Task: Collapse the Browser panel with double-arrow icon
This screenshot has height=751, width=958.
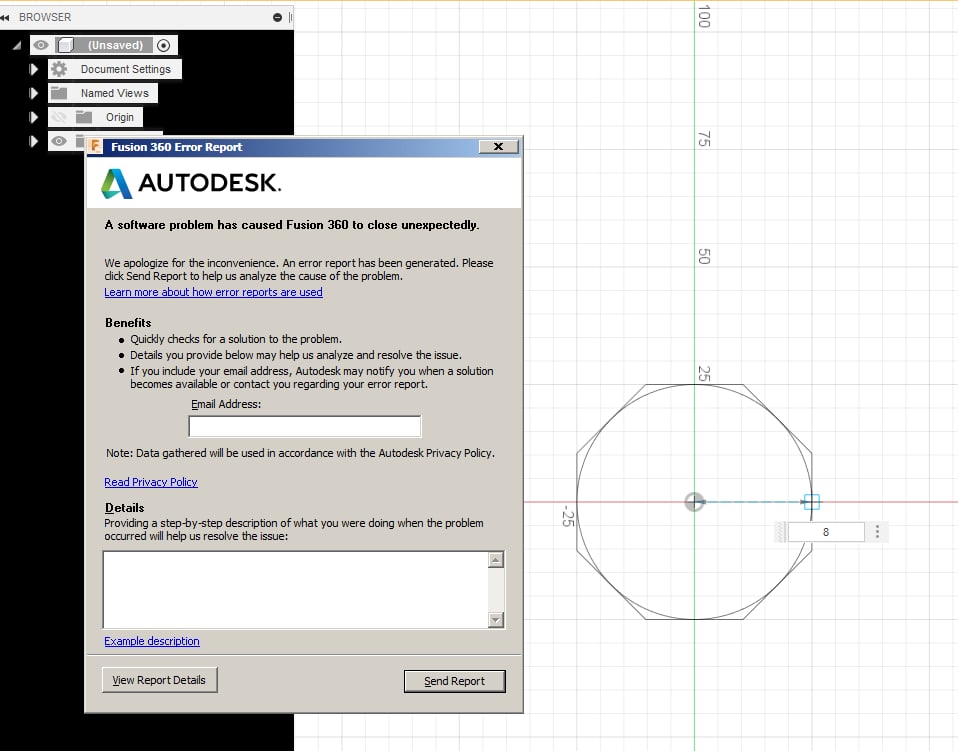Action: coord(5,18)
